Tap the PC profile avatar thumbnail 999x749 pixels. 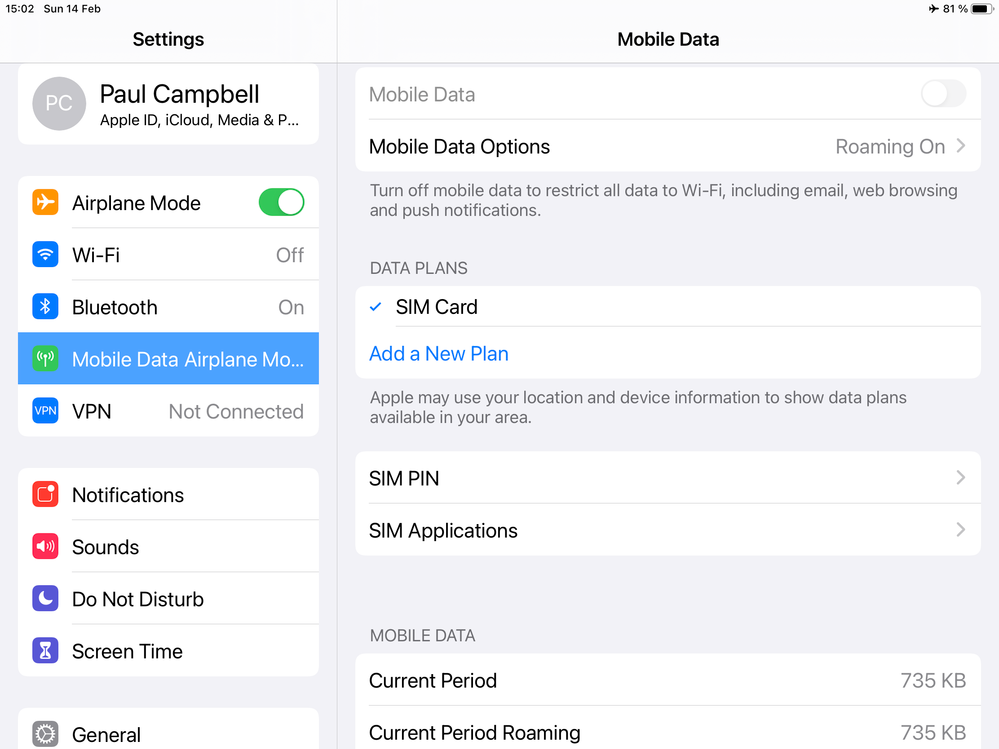pos(59,104)
